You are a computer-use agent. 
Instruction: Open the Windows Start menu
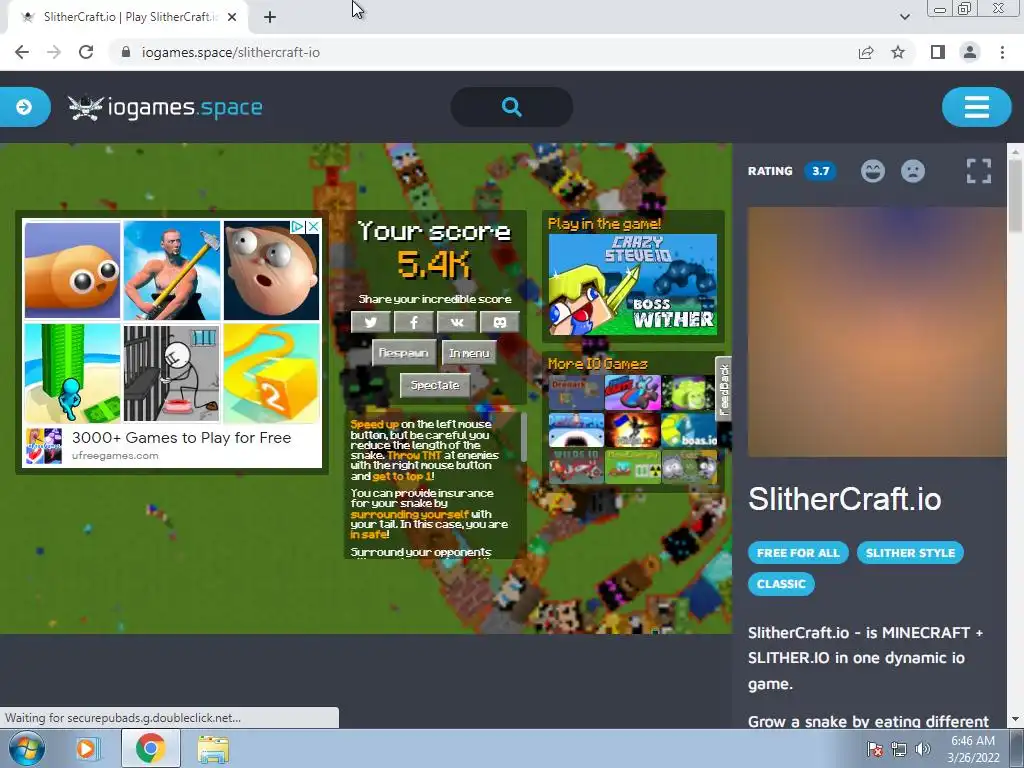click(x=27, y=748)
